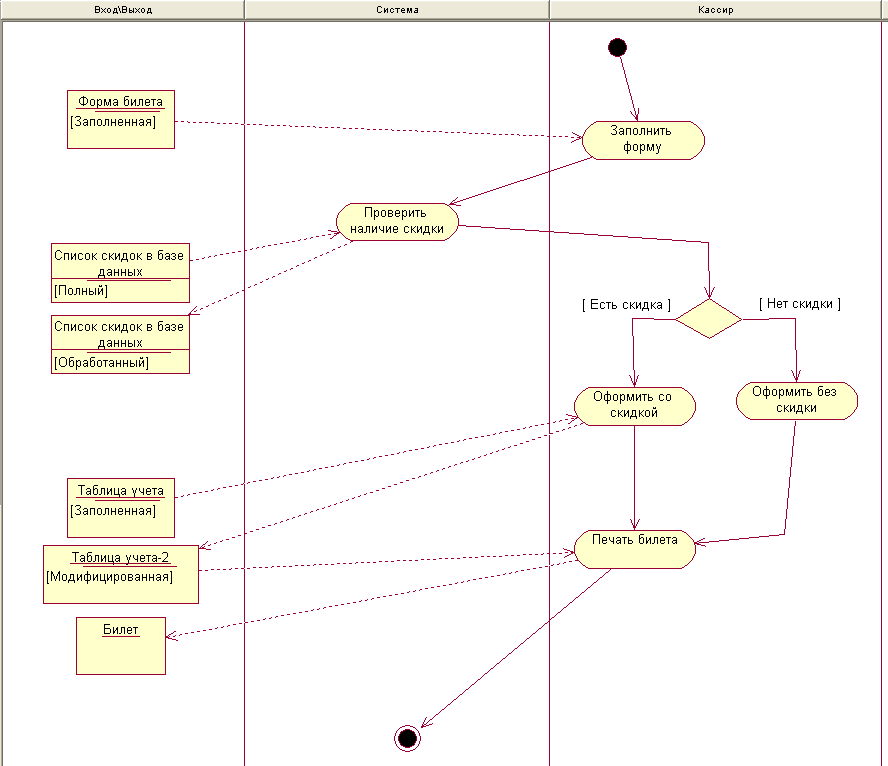Select the Билет object box
The width and height of the screenshot is (888, 766).
(121, 646)
